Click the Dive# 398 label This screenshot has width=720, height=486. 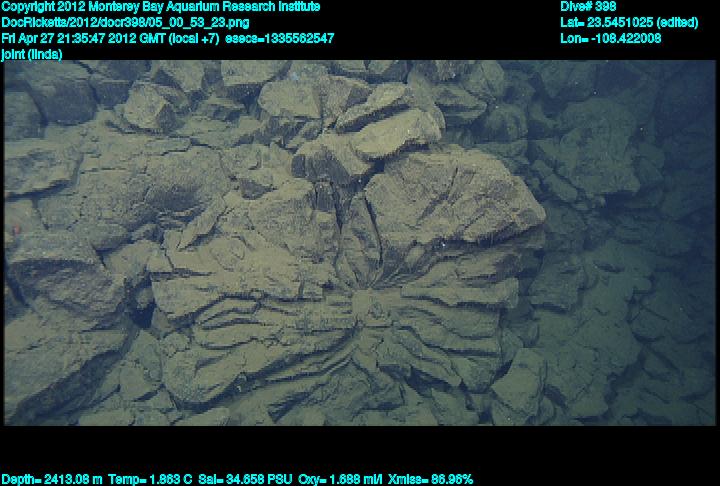pyautogui.click(x=588, y=6)
